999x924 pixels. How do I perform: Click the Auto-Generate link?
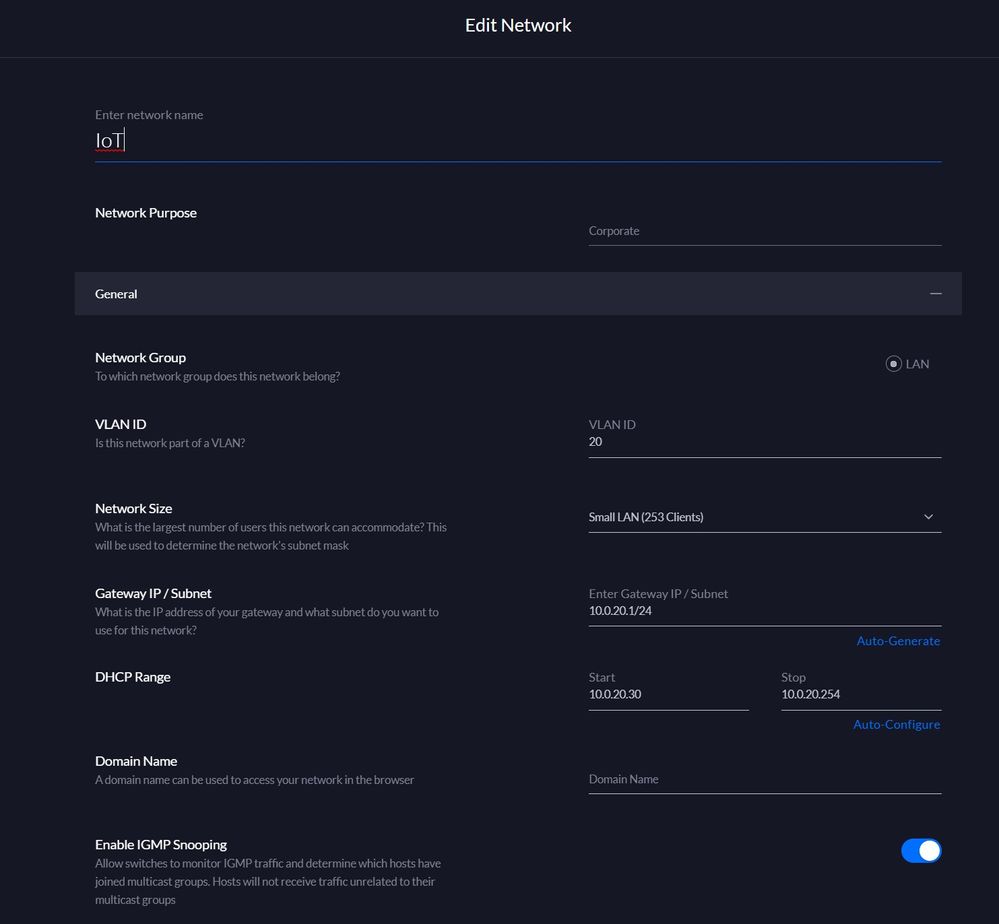(x=897, y=641)
